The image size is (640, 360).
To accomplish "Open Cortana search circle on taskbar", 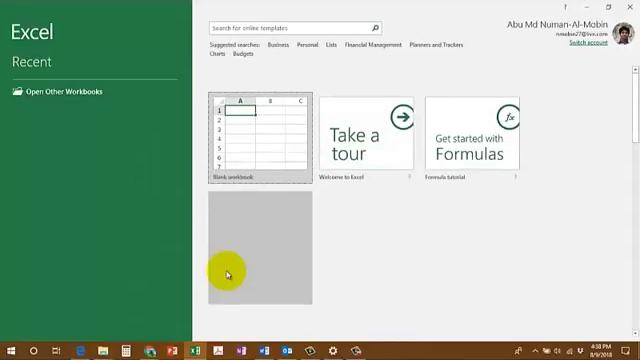I will point(33,351).
